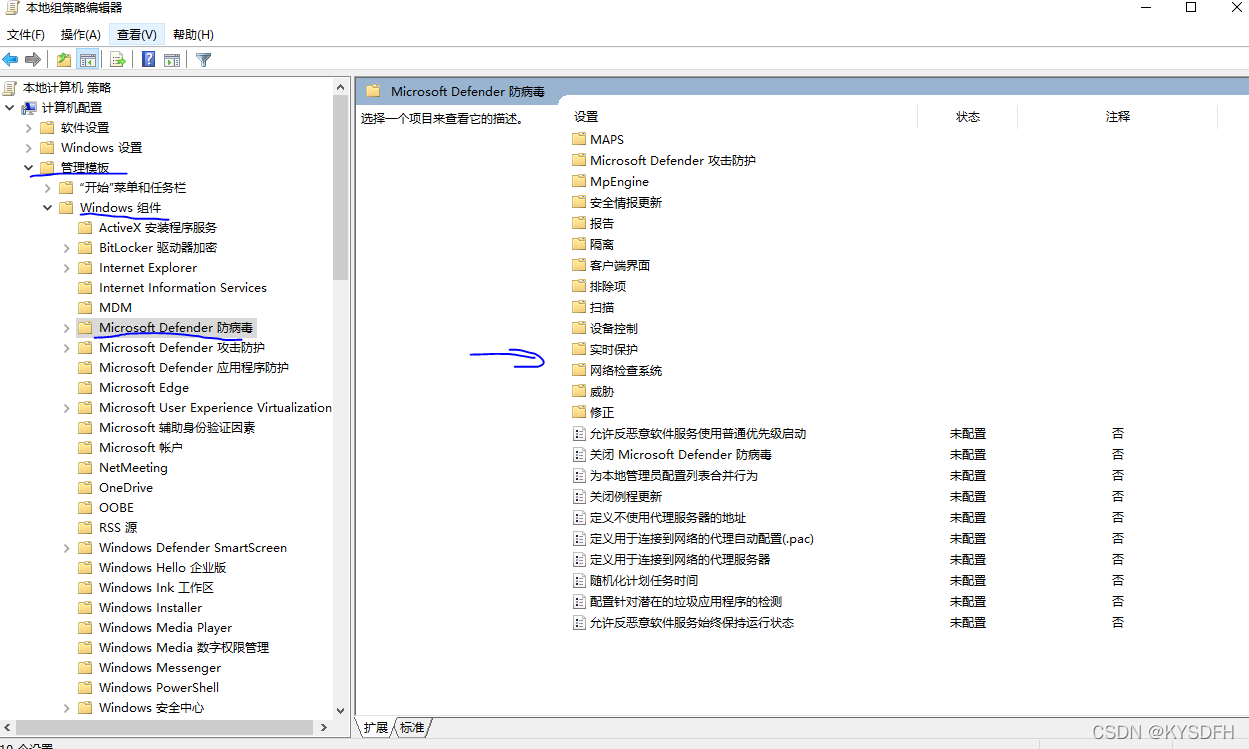
Task: Expand the Internet Explorer node
Action: [x=66, y=267]
